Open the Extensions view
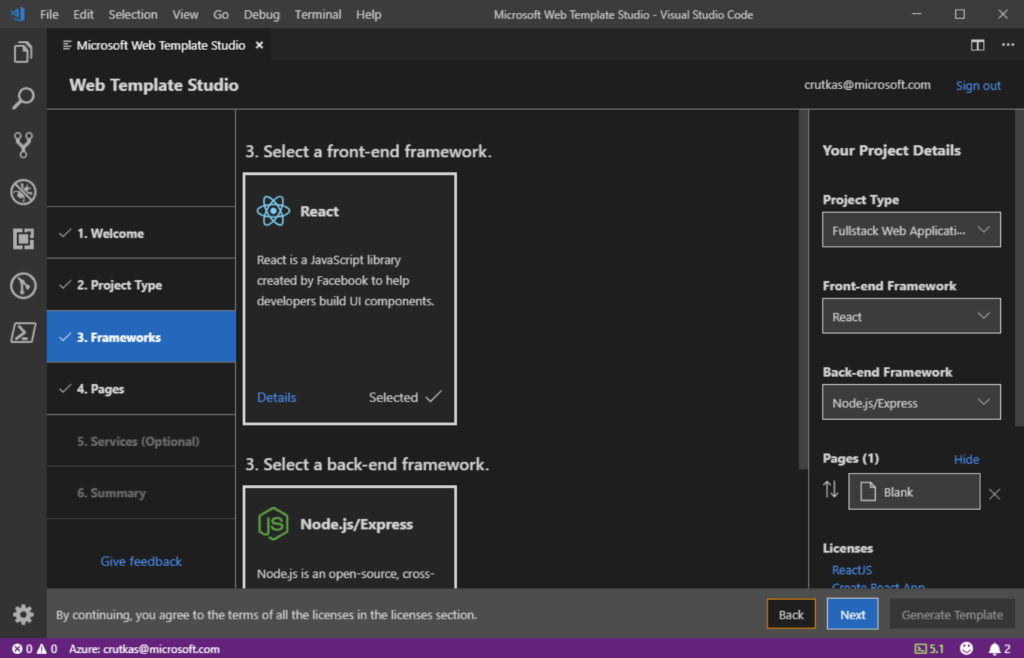This screenshot has height=658, width=1024. (x=21, y=238)
